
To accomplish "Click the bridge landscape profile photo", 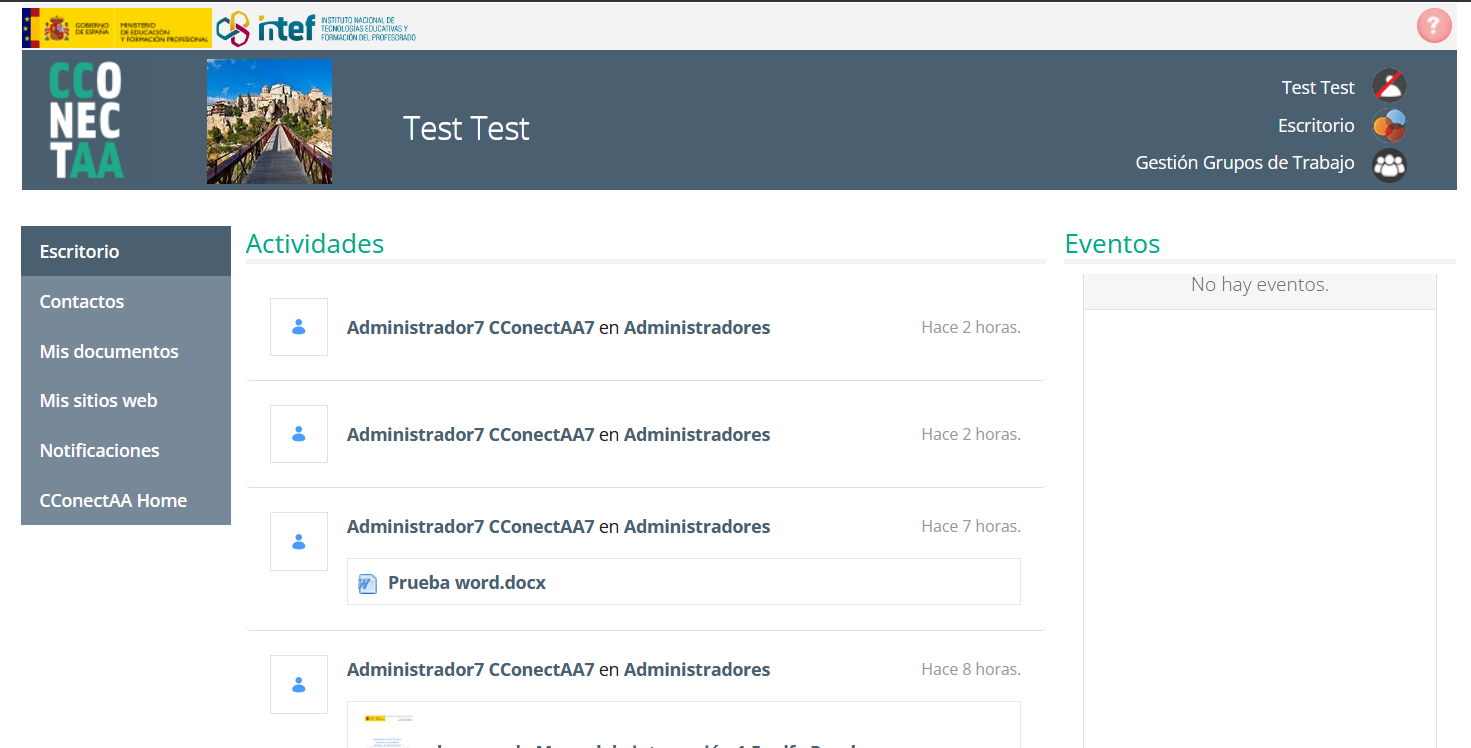I will click(x=269, y=122).
